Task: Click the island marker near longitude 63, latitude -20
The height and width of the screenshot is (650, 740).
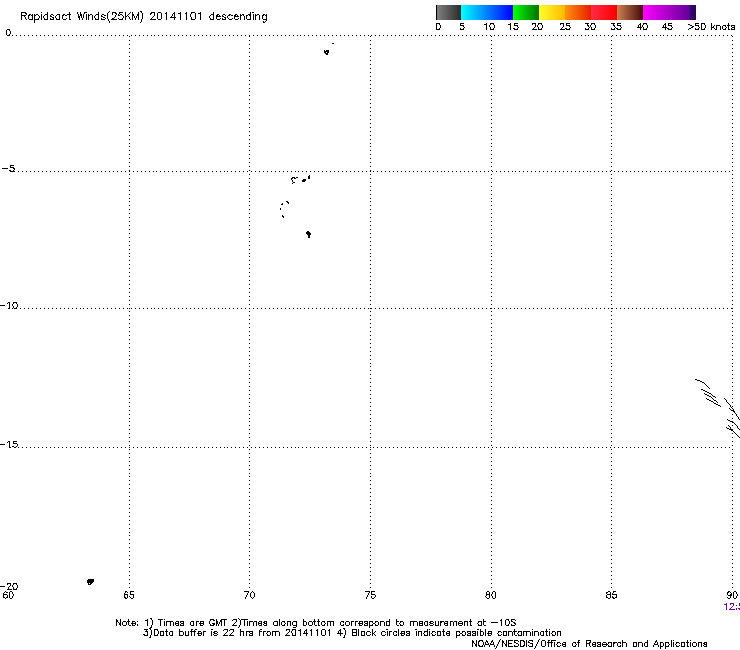Action: 90,582
